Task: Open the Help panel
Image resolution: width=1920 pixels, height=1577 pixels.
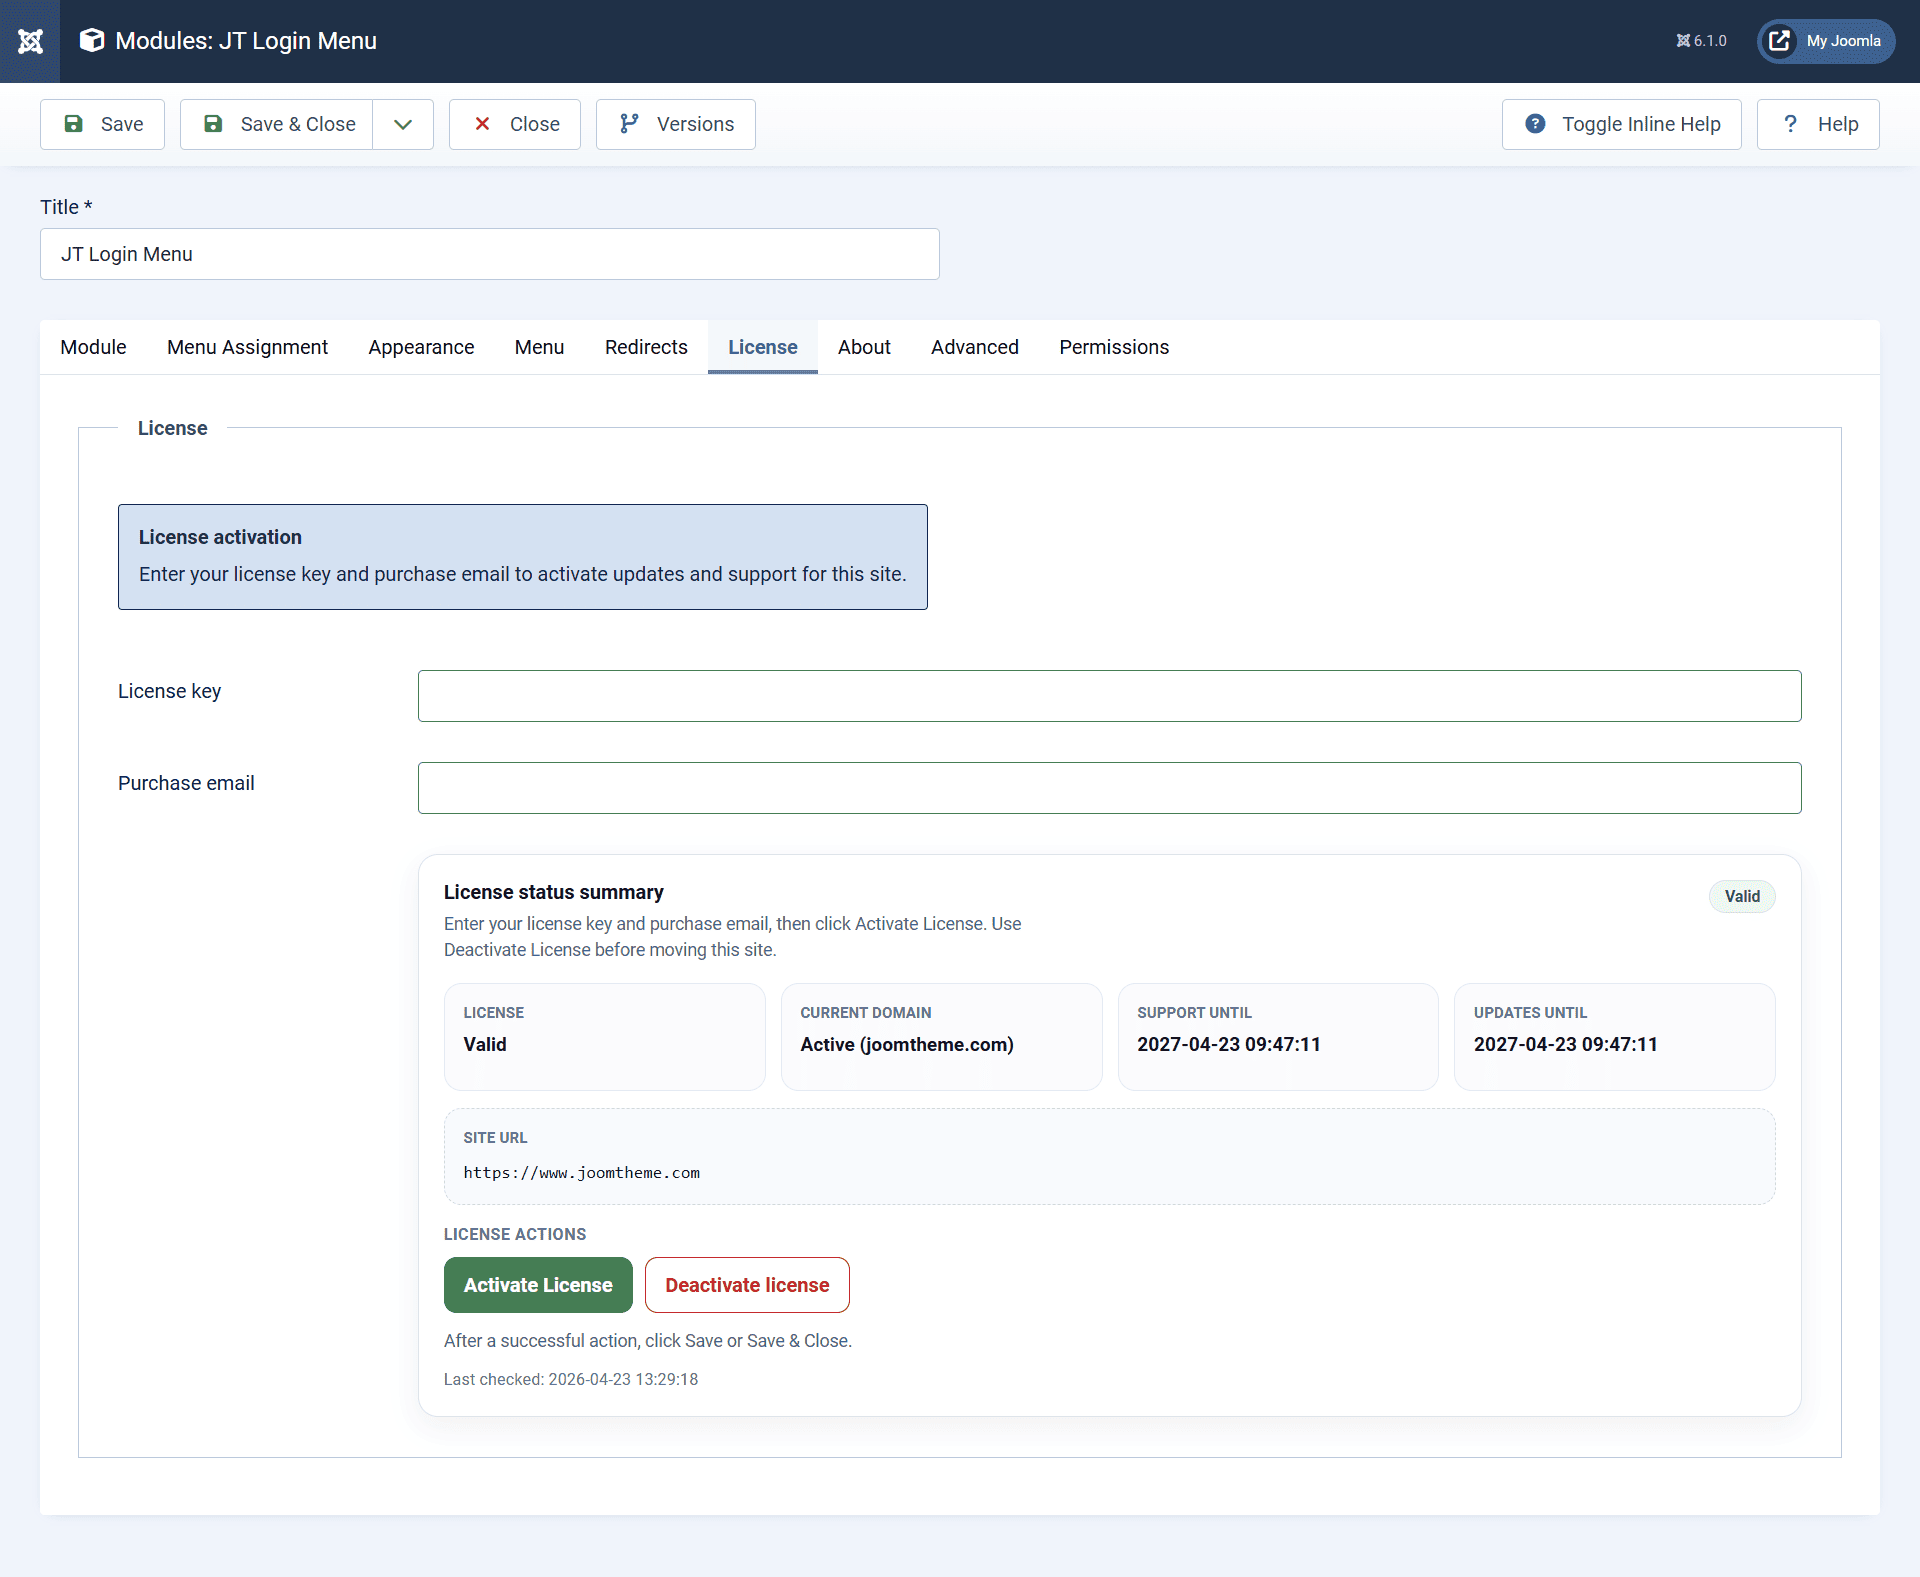Action: click(1818, 124)
